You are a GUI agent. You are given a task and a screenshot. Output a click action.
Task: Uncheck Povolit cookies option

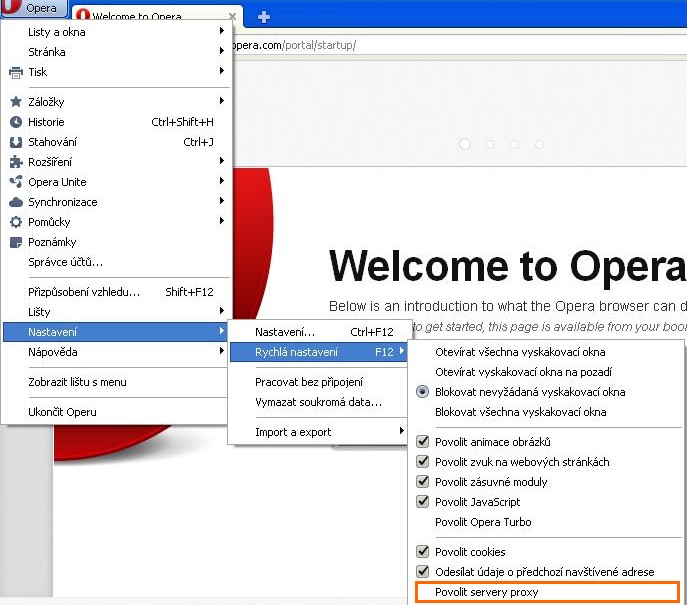coord(423,552)
